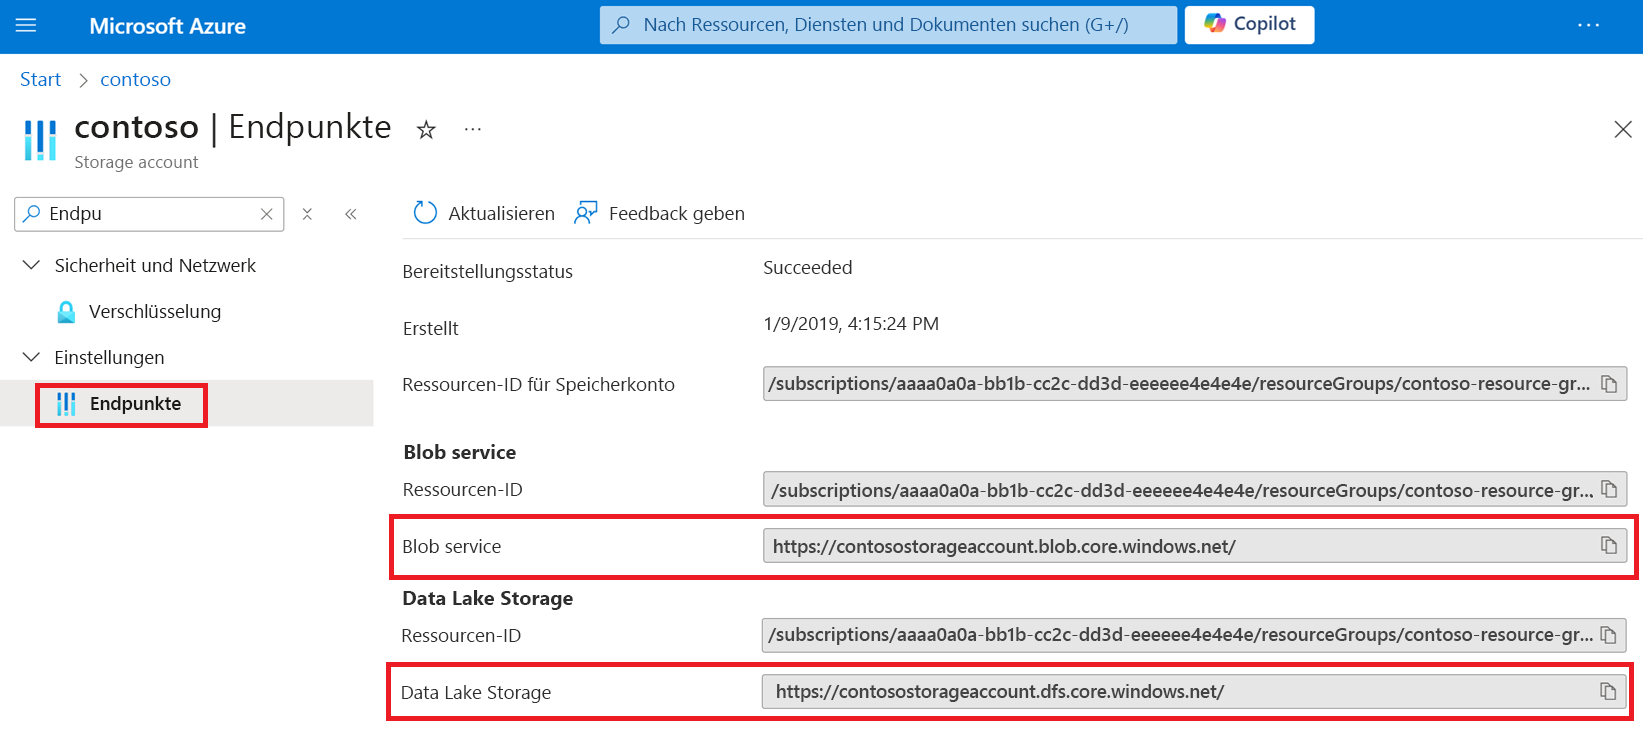Click the Verschlüsselung lock icon
This screenshot has width=1643, height=750.
(x=66, y=312)
